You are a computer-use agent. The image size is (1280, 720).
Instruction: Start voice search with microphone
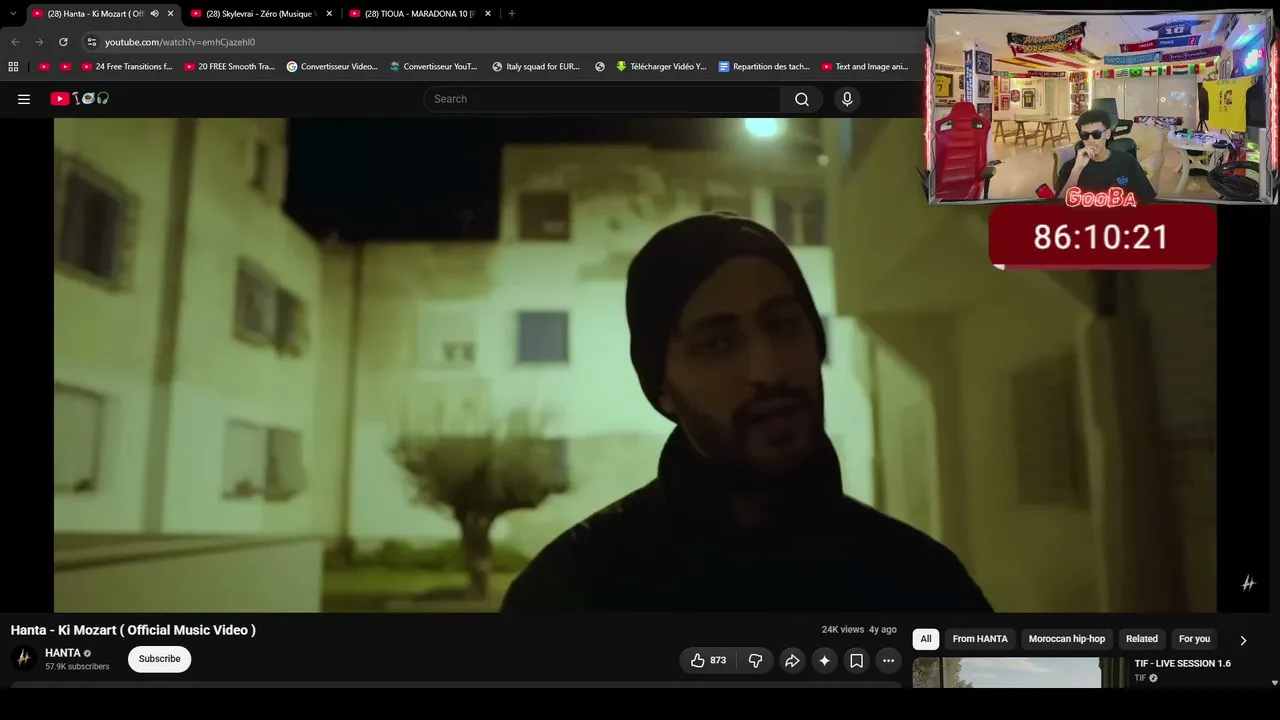coord(847,99)
